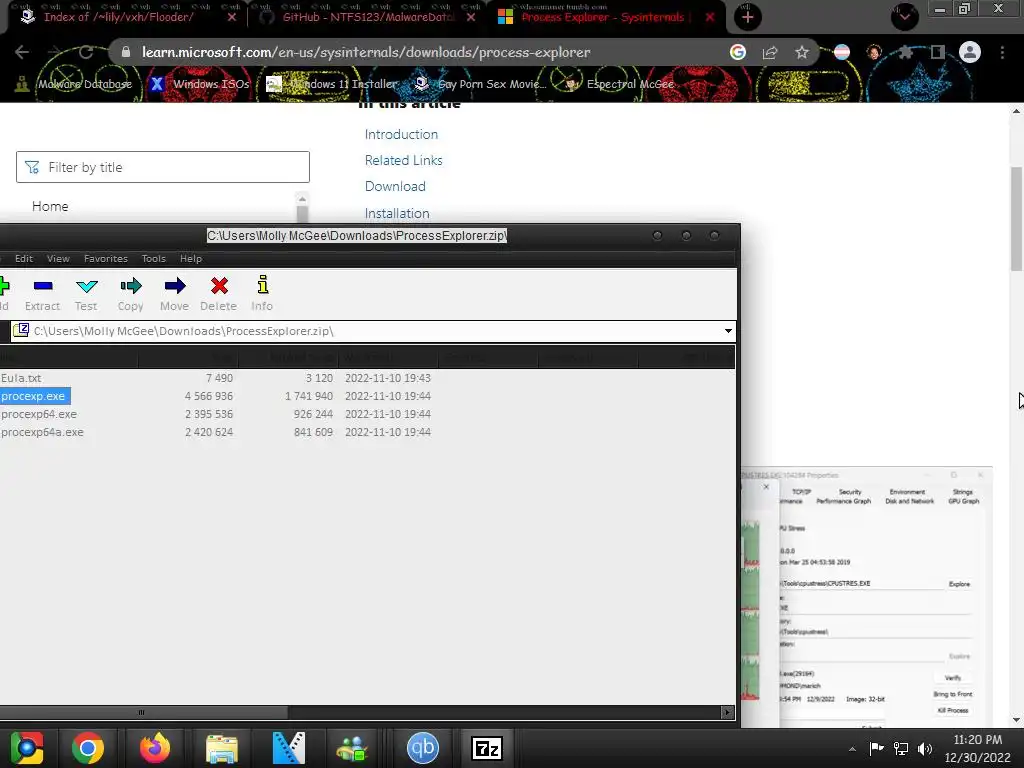Click the Google Chrome taskbar icon
The width and height of the screenshot is (1024, 768).
coord(88,748)
